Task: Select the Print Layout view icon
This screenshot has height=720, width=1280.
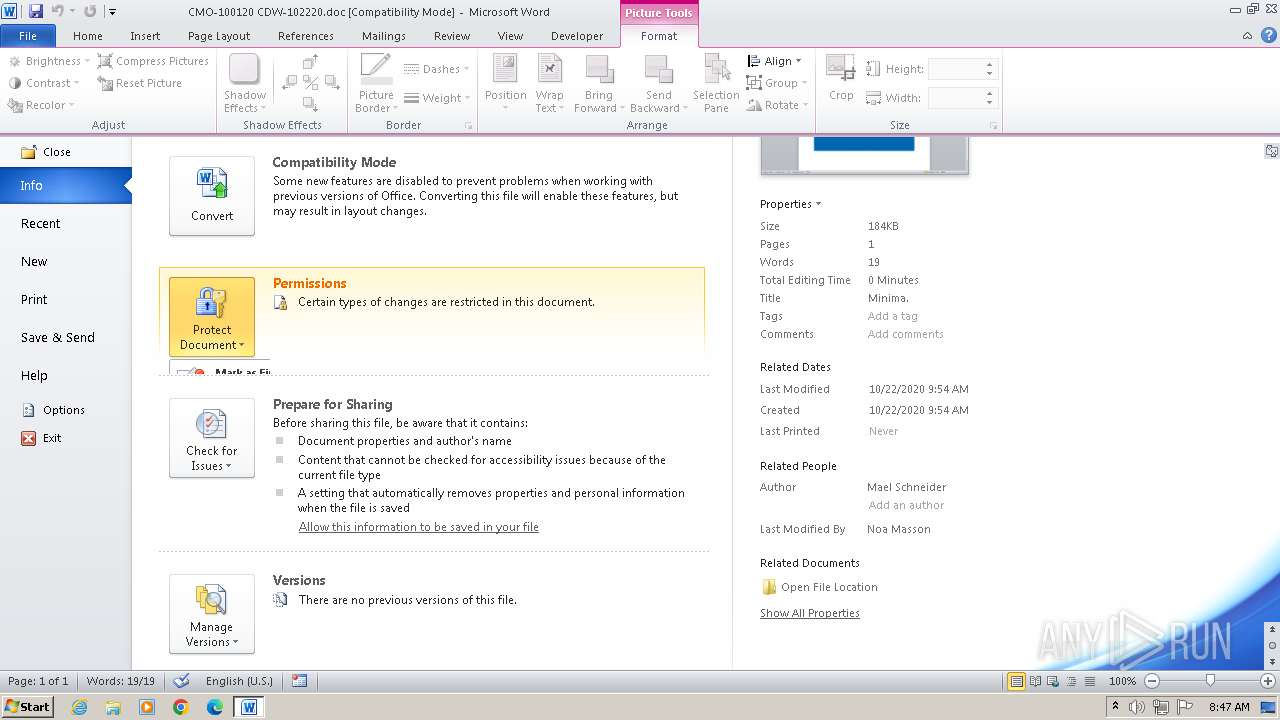Action: [x=1016, y=681]
